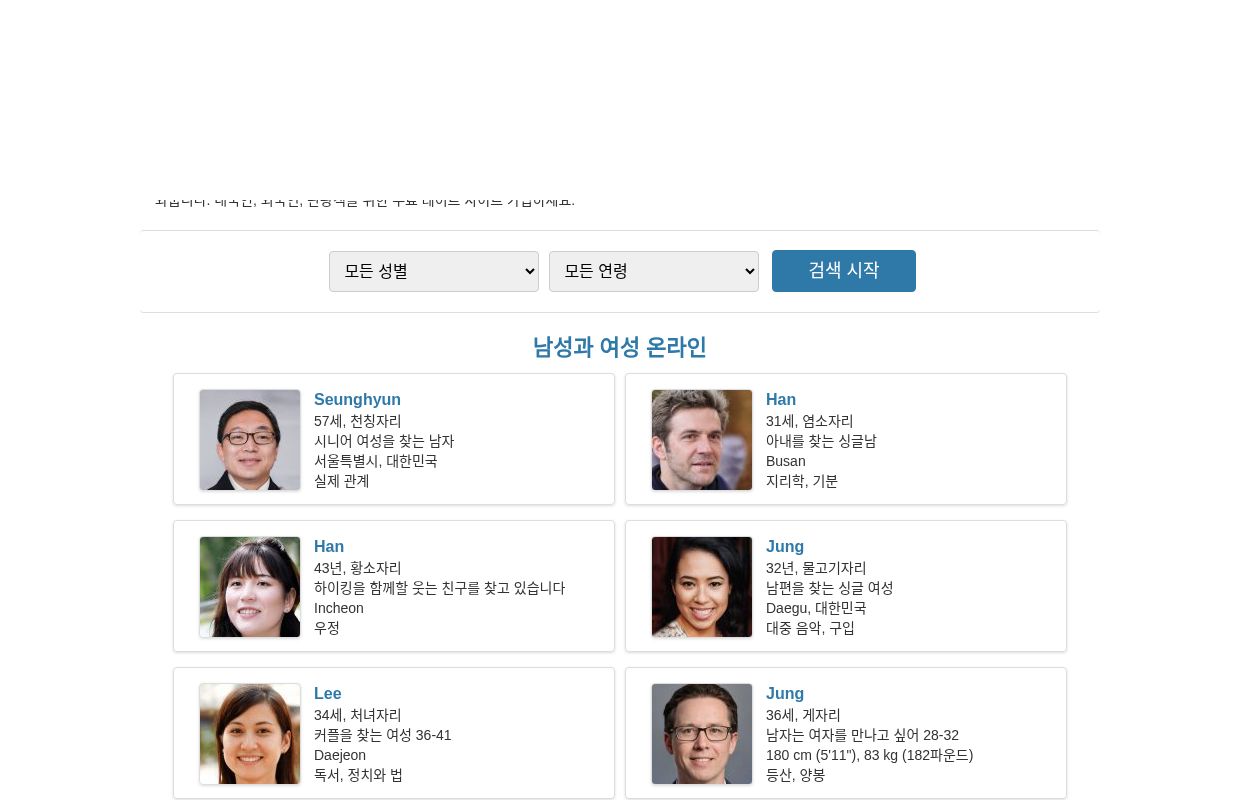The image size is (1240, 800).
Task: Click the text 실제 관계
Action: (x=342, y=481)
